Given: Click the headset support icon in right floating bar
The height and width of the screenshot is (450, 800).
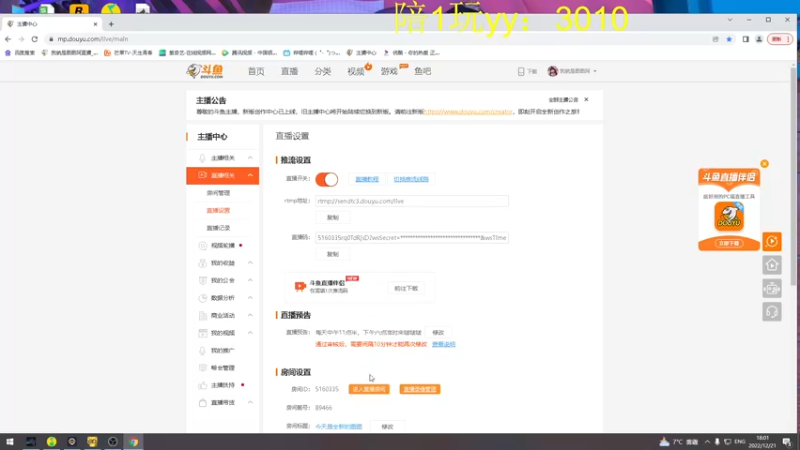Looking at the screenshot, I should 772,311.
